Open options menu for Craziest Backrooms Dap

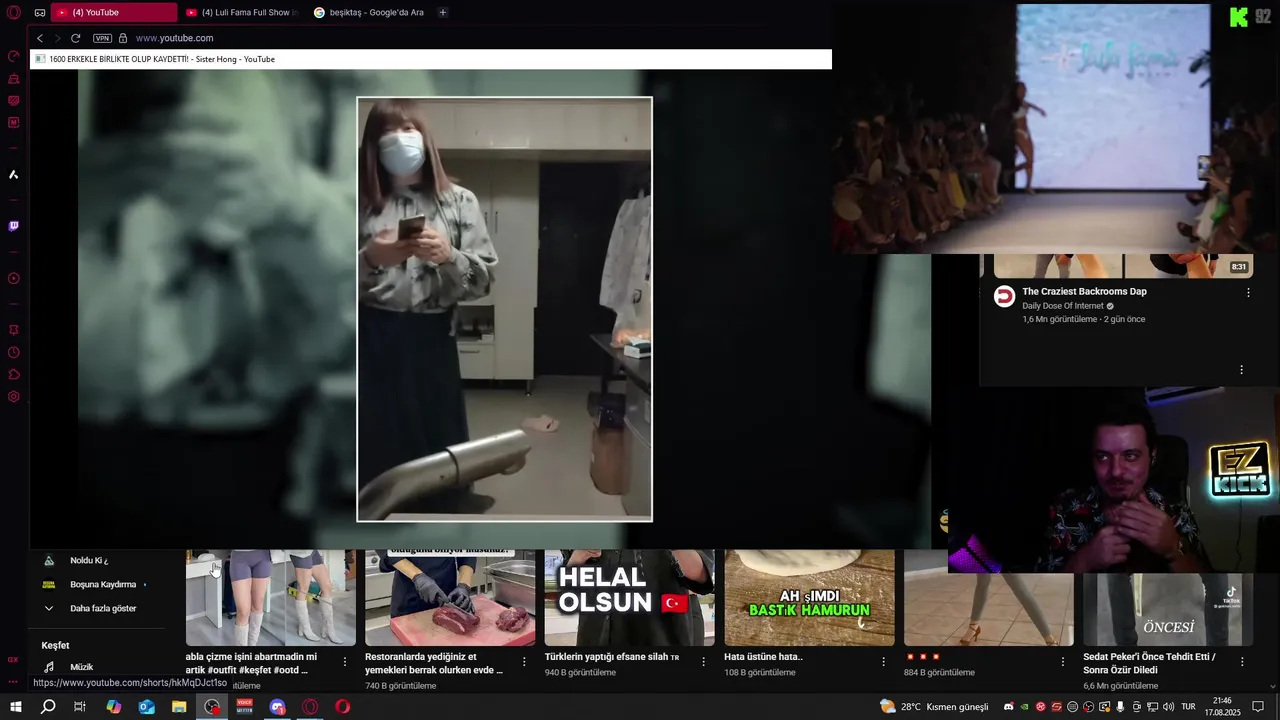pyautogui.click(x=1248, y=293)
